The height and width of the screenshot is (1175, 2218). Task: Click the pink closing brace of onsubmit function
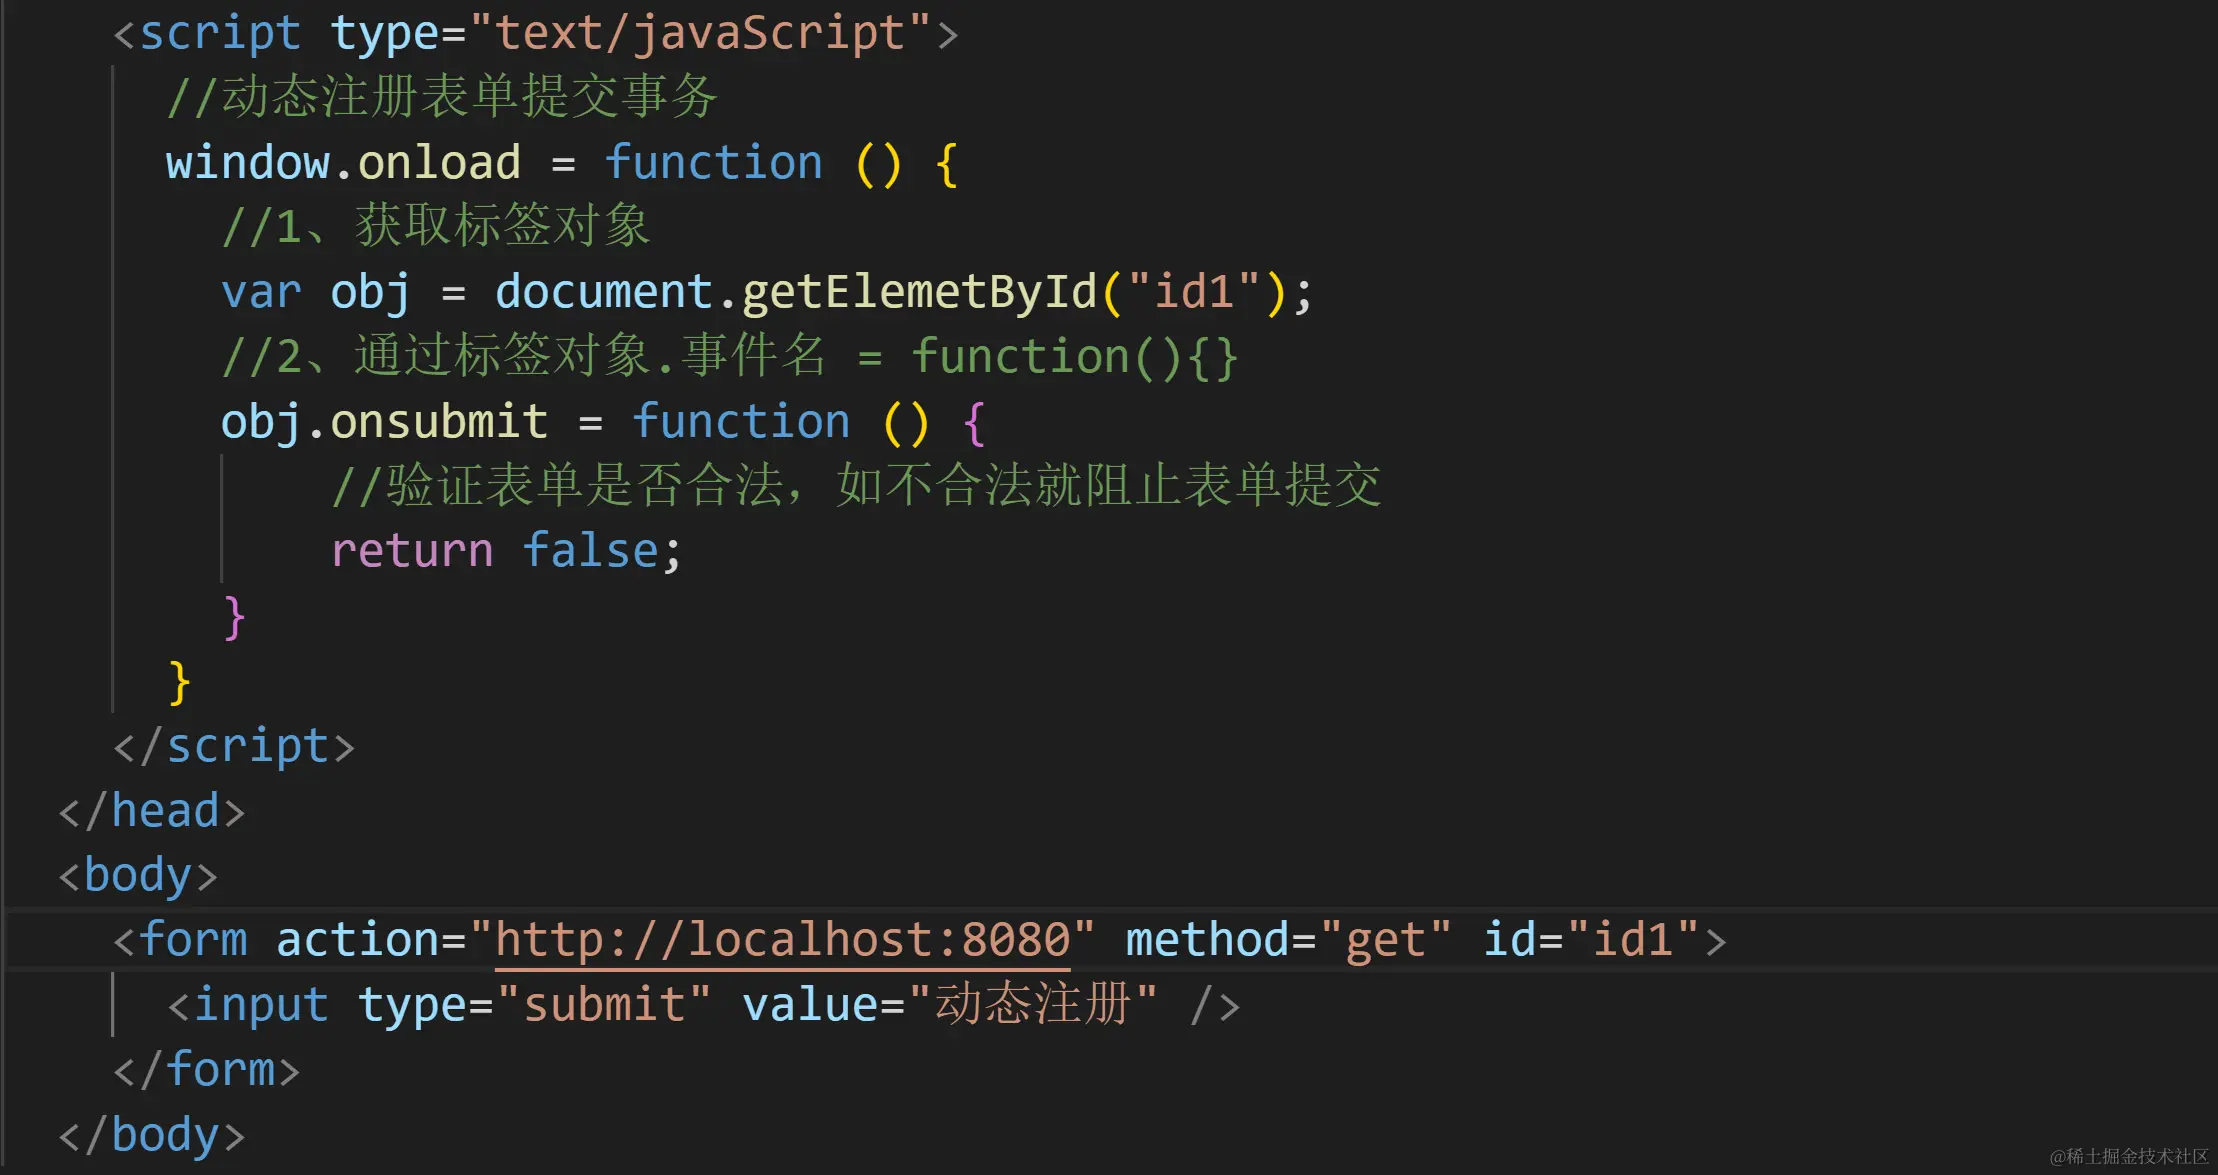(235, 617)
